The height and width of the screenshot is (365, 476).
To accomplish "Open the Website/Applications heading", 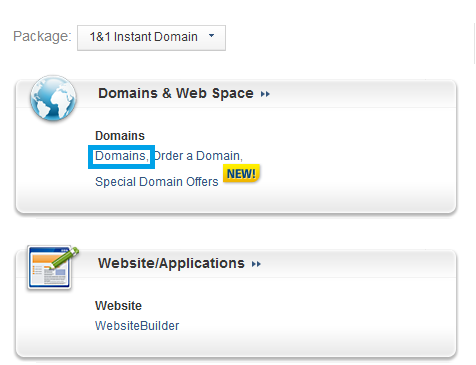I will (171, 263).
